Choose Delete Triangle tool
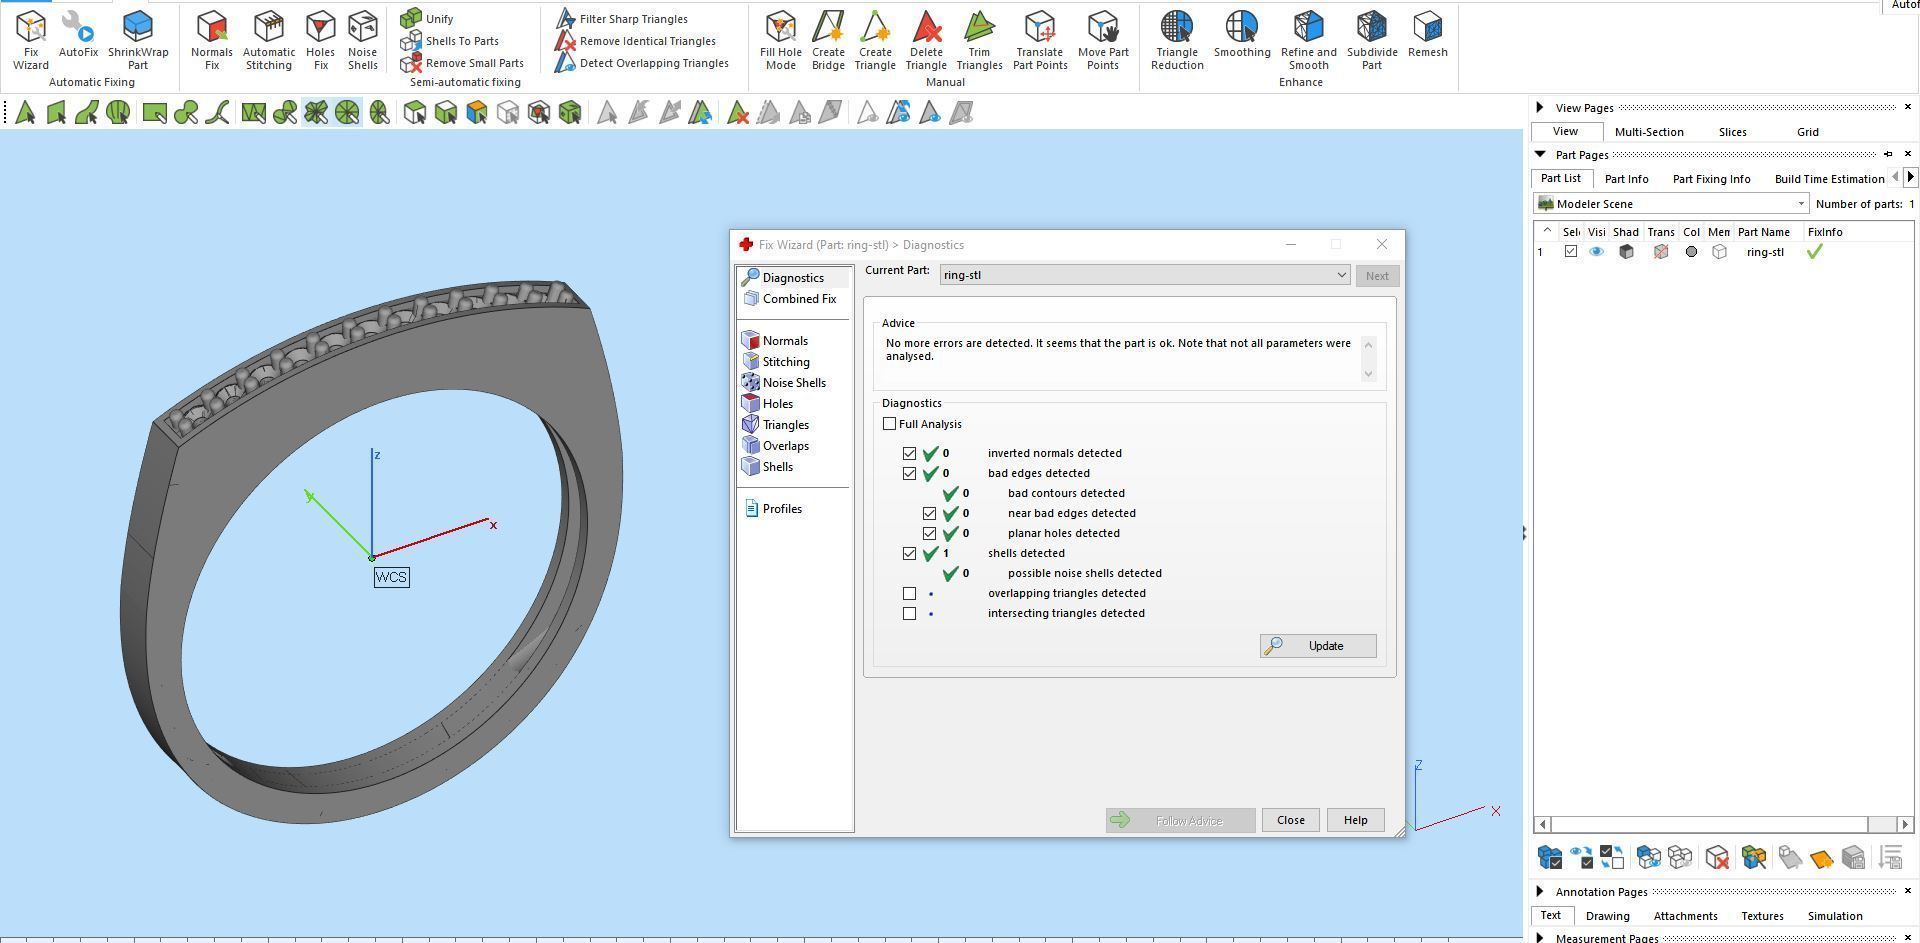This screenshot has height=943, width=1920. pyautogui.click(x=926, y=40)
